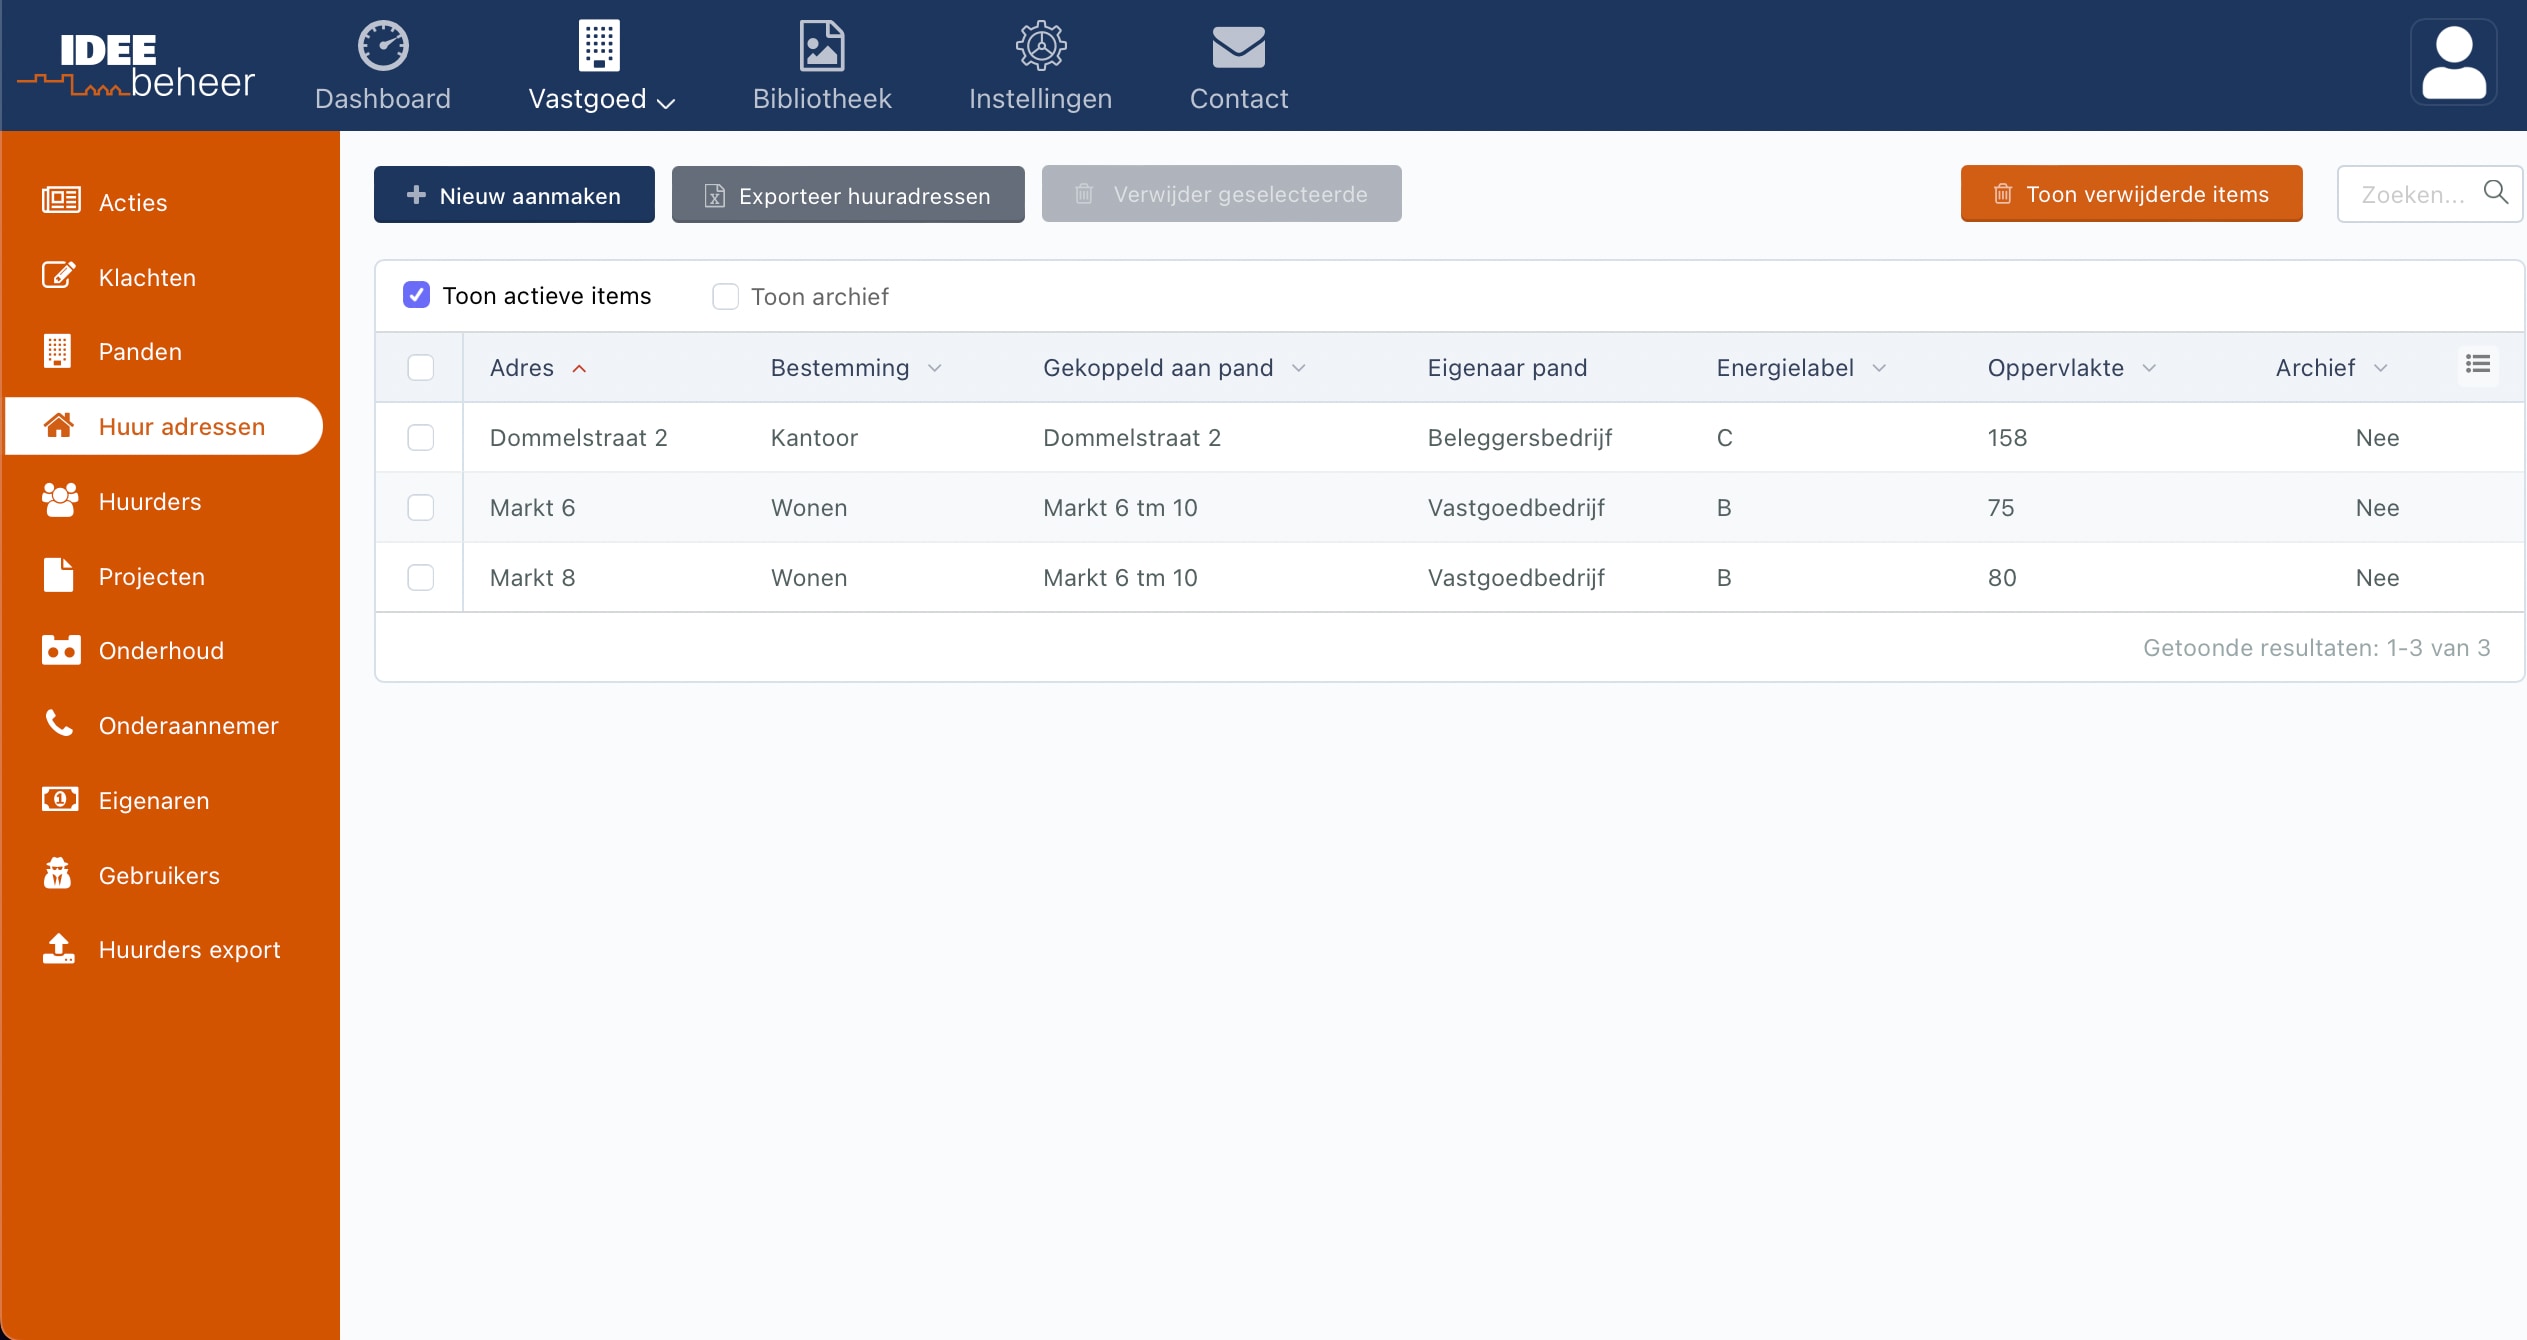The image size is (2527, 1340).
Task: Open the Bestemming column filter chevron
Action: click(934, 368)
